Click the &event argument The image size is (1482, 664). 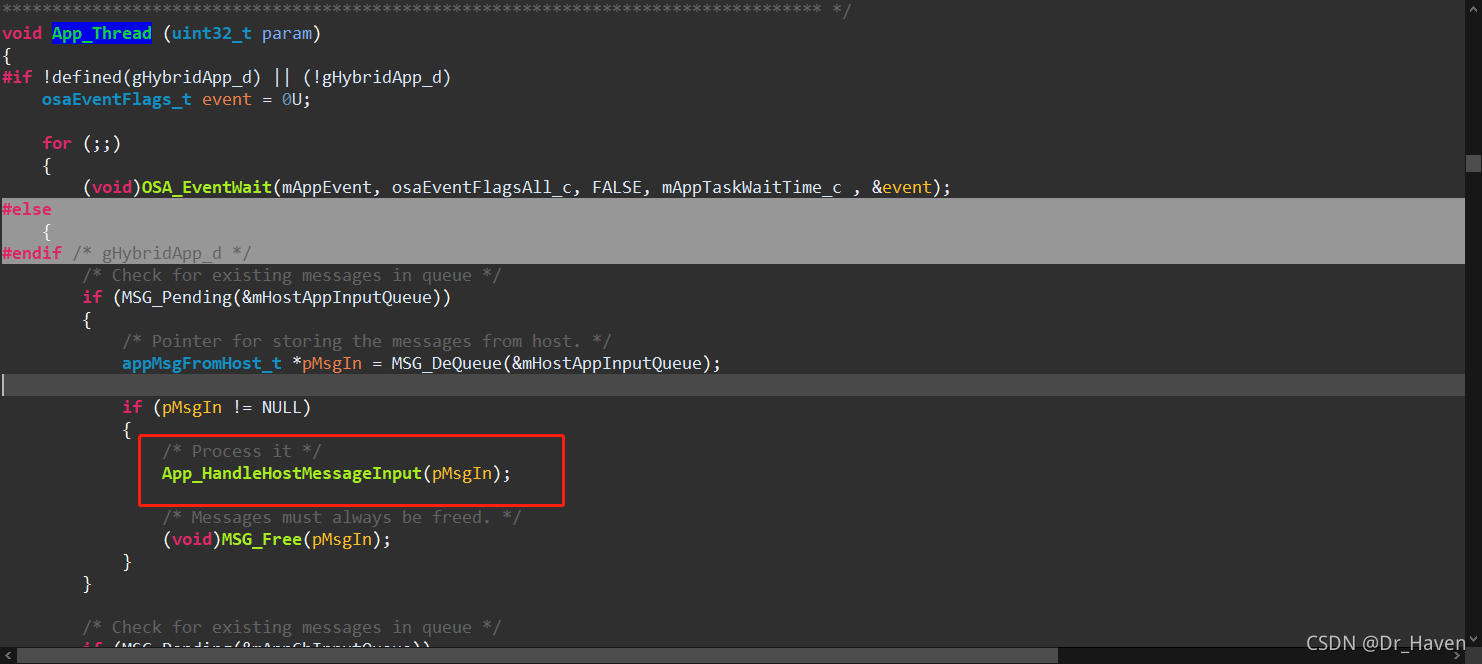click(901, 187)
